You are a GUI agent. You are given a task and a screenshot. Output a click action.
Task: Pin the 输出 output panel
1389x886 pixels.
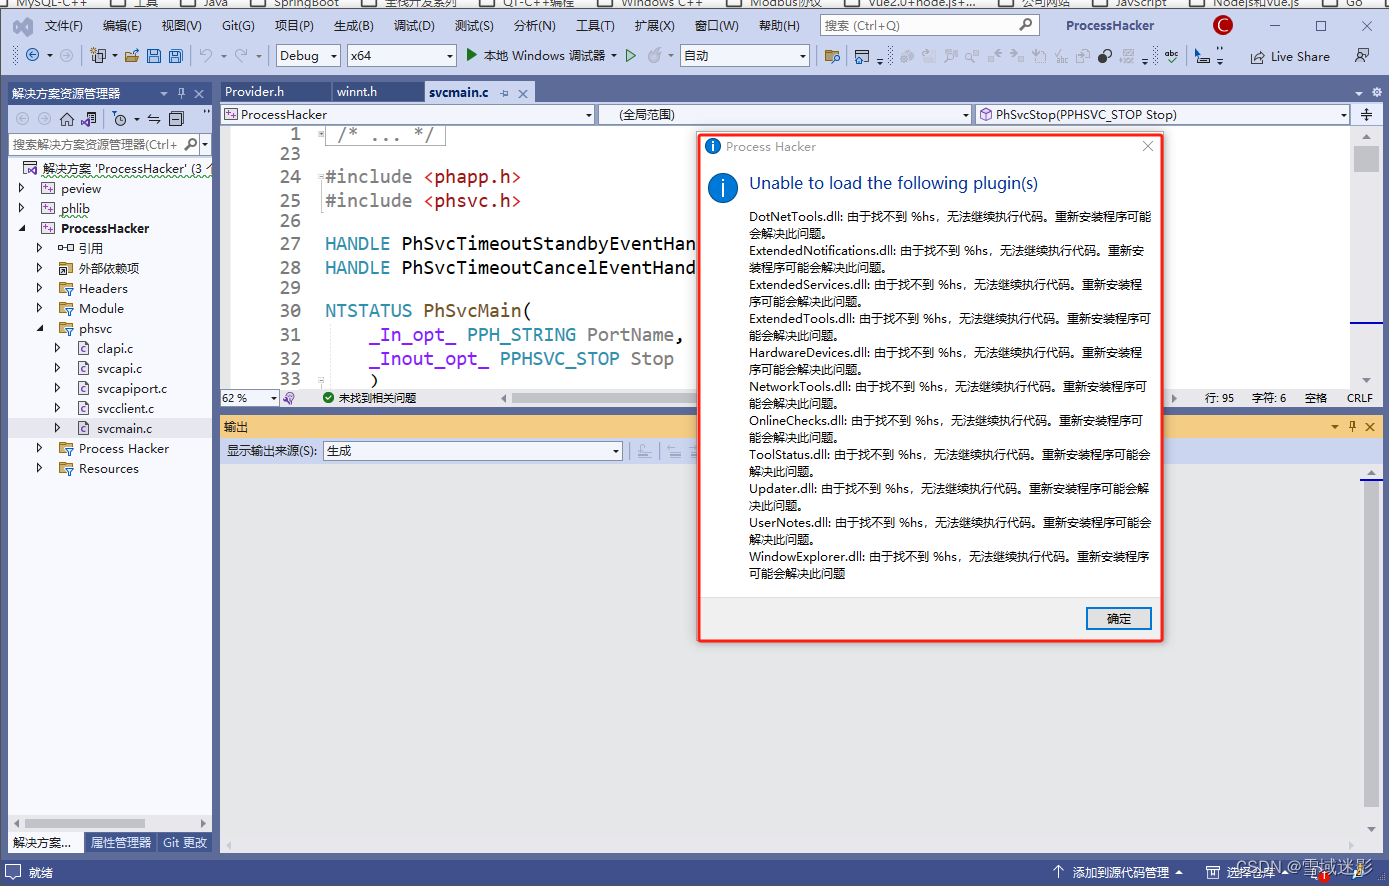pyautogui.click(x=1354, y=426)
